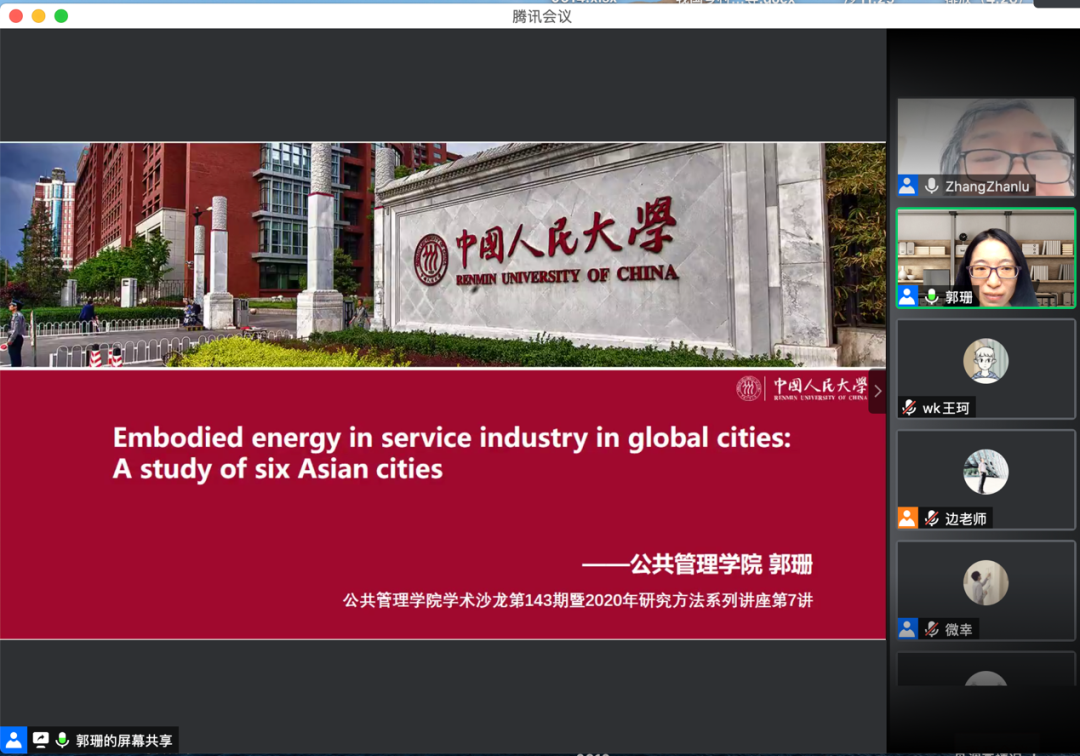Click the orange user badge beside 边老师
Screen dimensions: 1080x756
pyautogui.click(x=907, y=518)
